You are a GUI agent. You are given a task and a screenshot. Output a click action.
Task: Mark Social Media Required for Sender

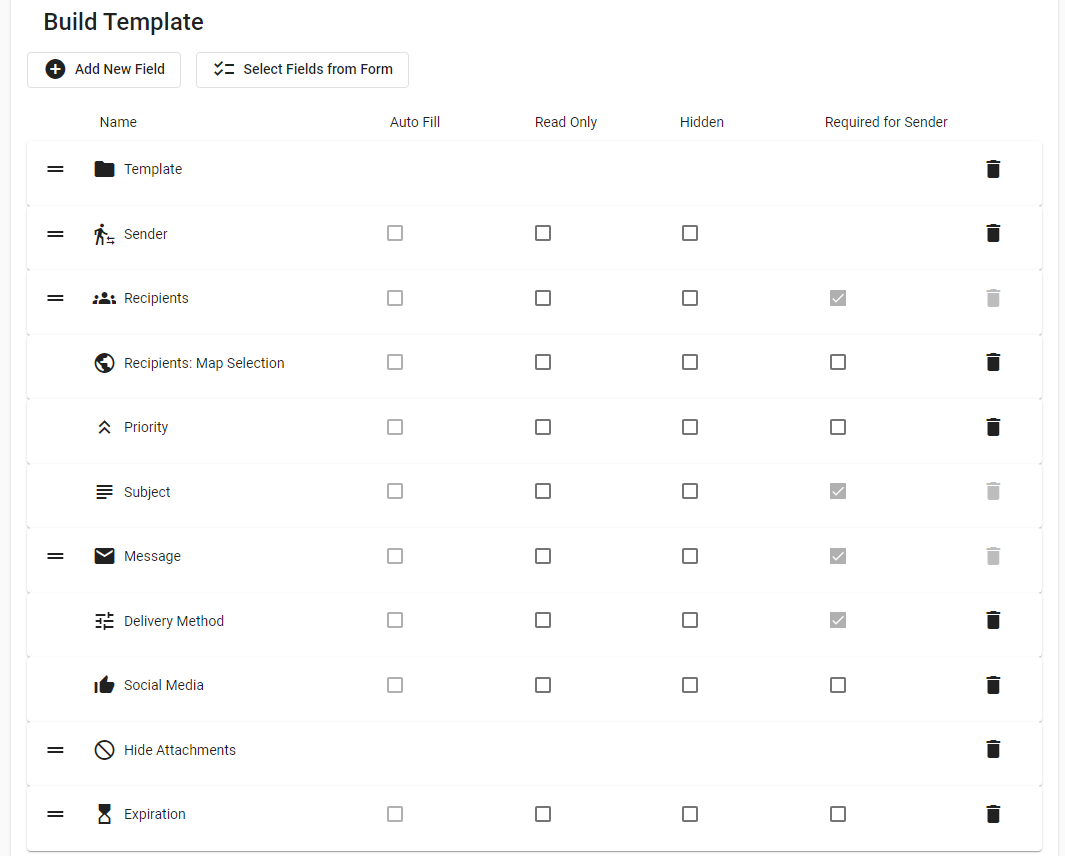(x=837, y=685)
